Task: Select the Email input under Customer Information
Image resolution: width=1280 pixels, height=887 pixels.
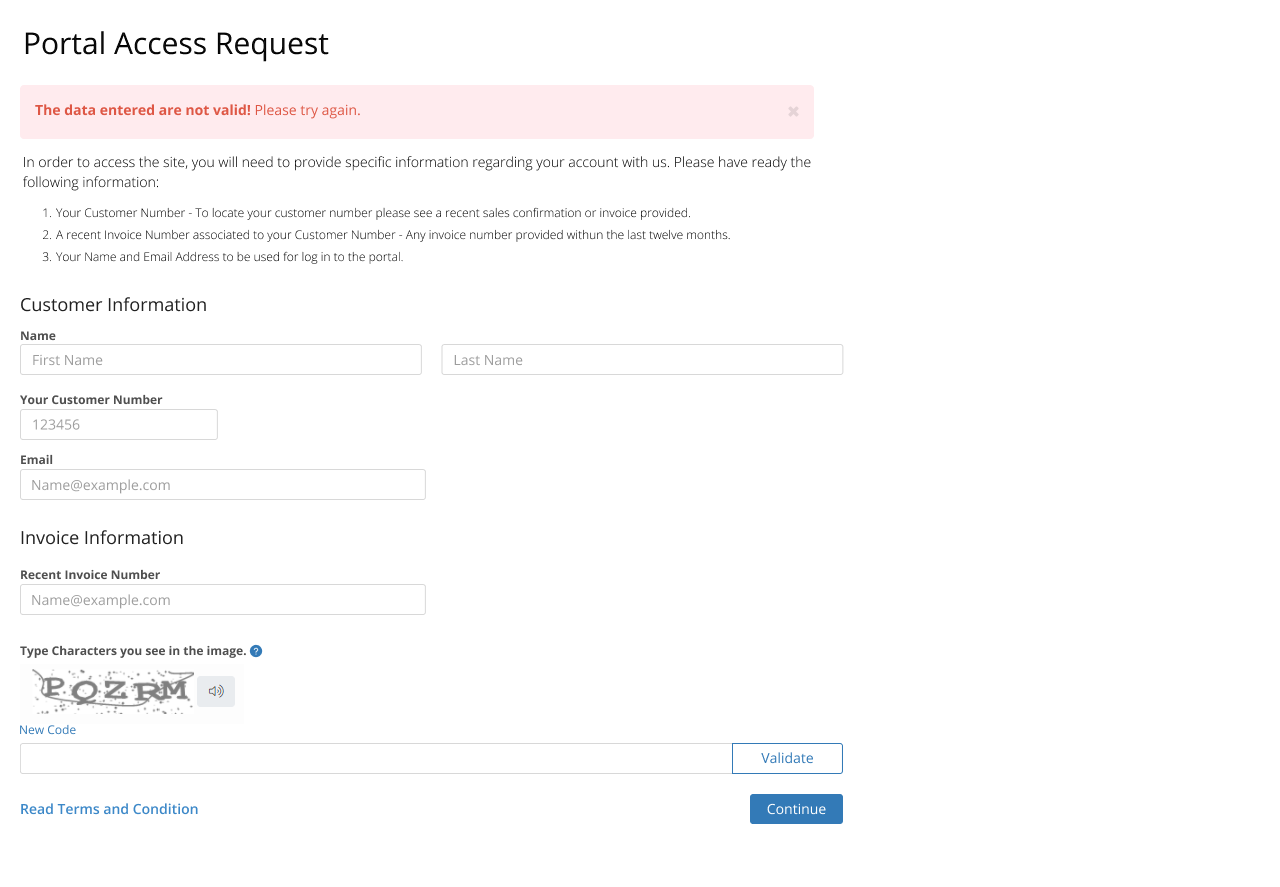Action: click(223, 485)
